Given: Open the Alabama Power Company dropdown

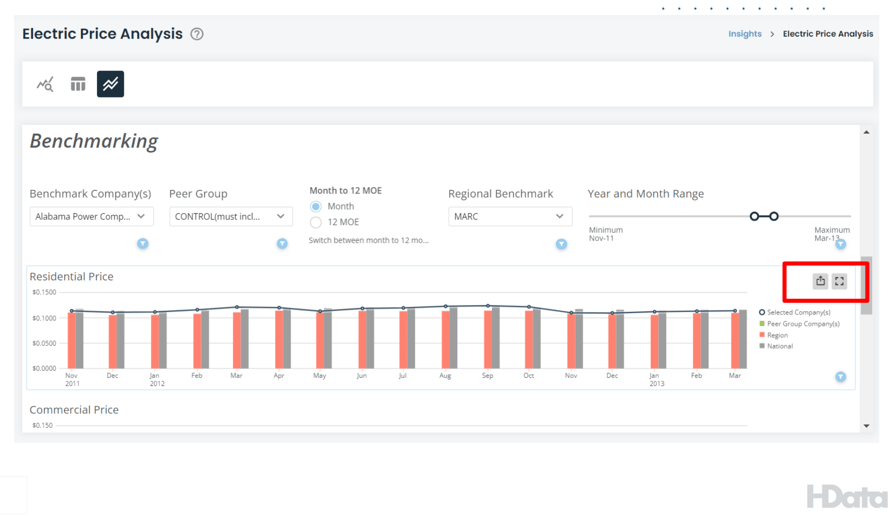Looking at the screenshot, I should click(91, 217).
